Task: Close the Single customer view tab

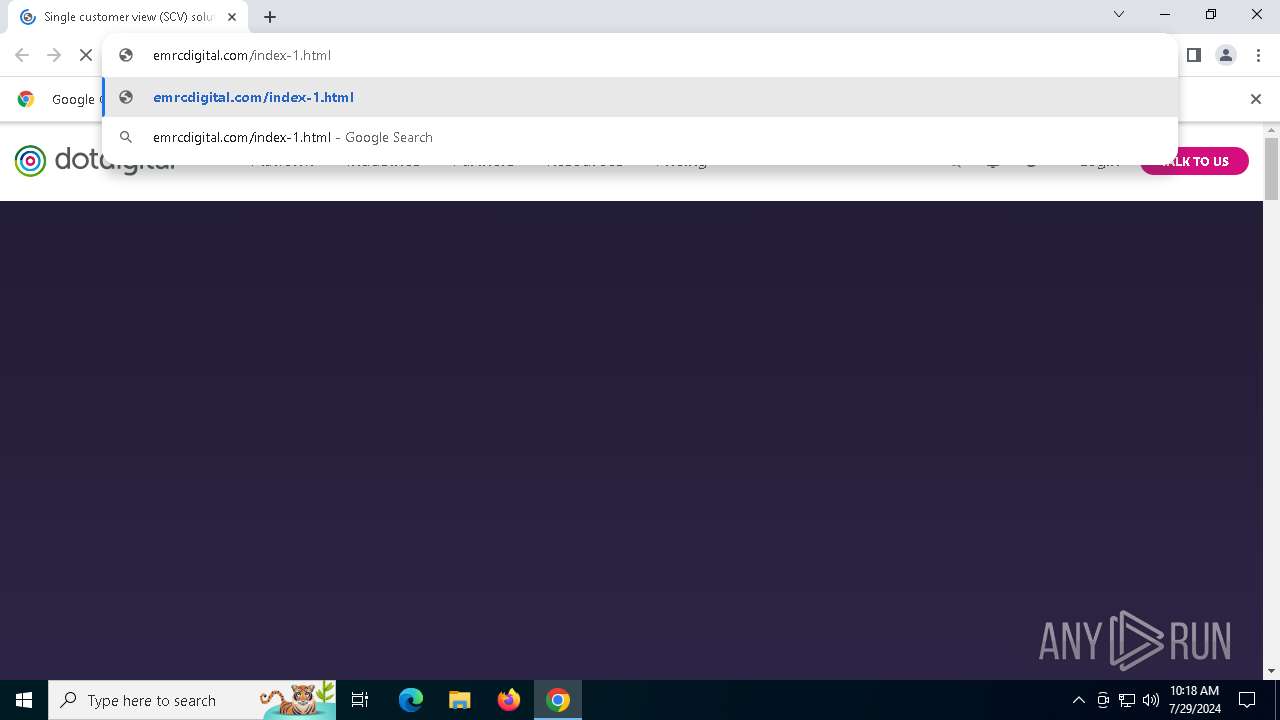Action: [232, 17]
